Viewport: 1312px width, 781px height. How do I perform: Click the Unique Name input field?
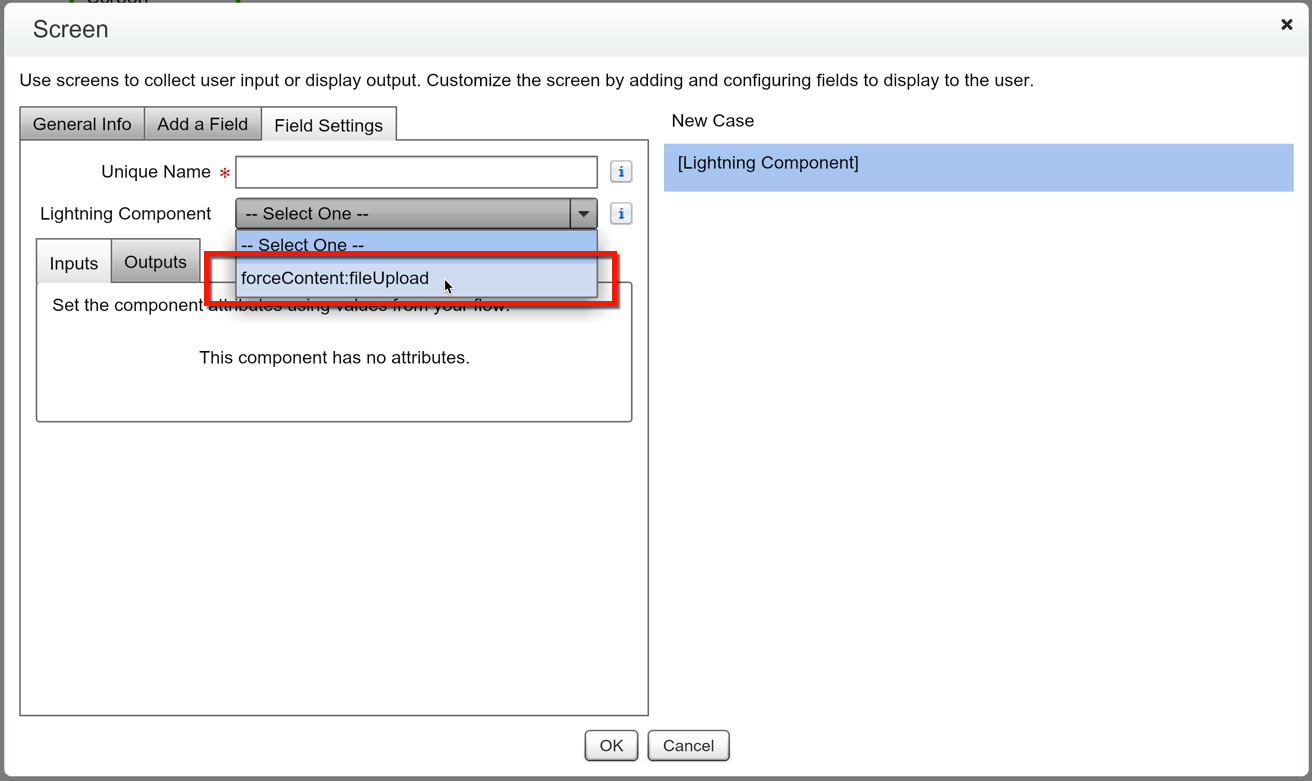[x=416, y=171]
